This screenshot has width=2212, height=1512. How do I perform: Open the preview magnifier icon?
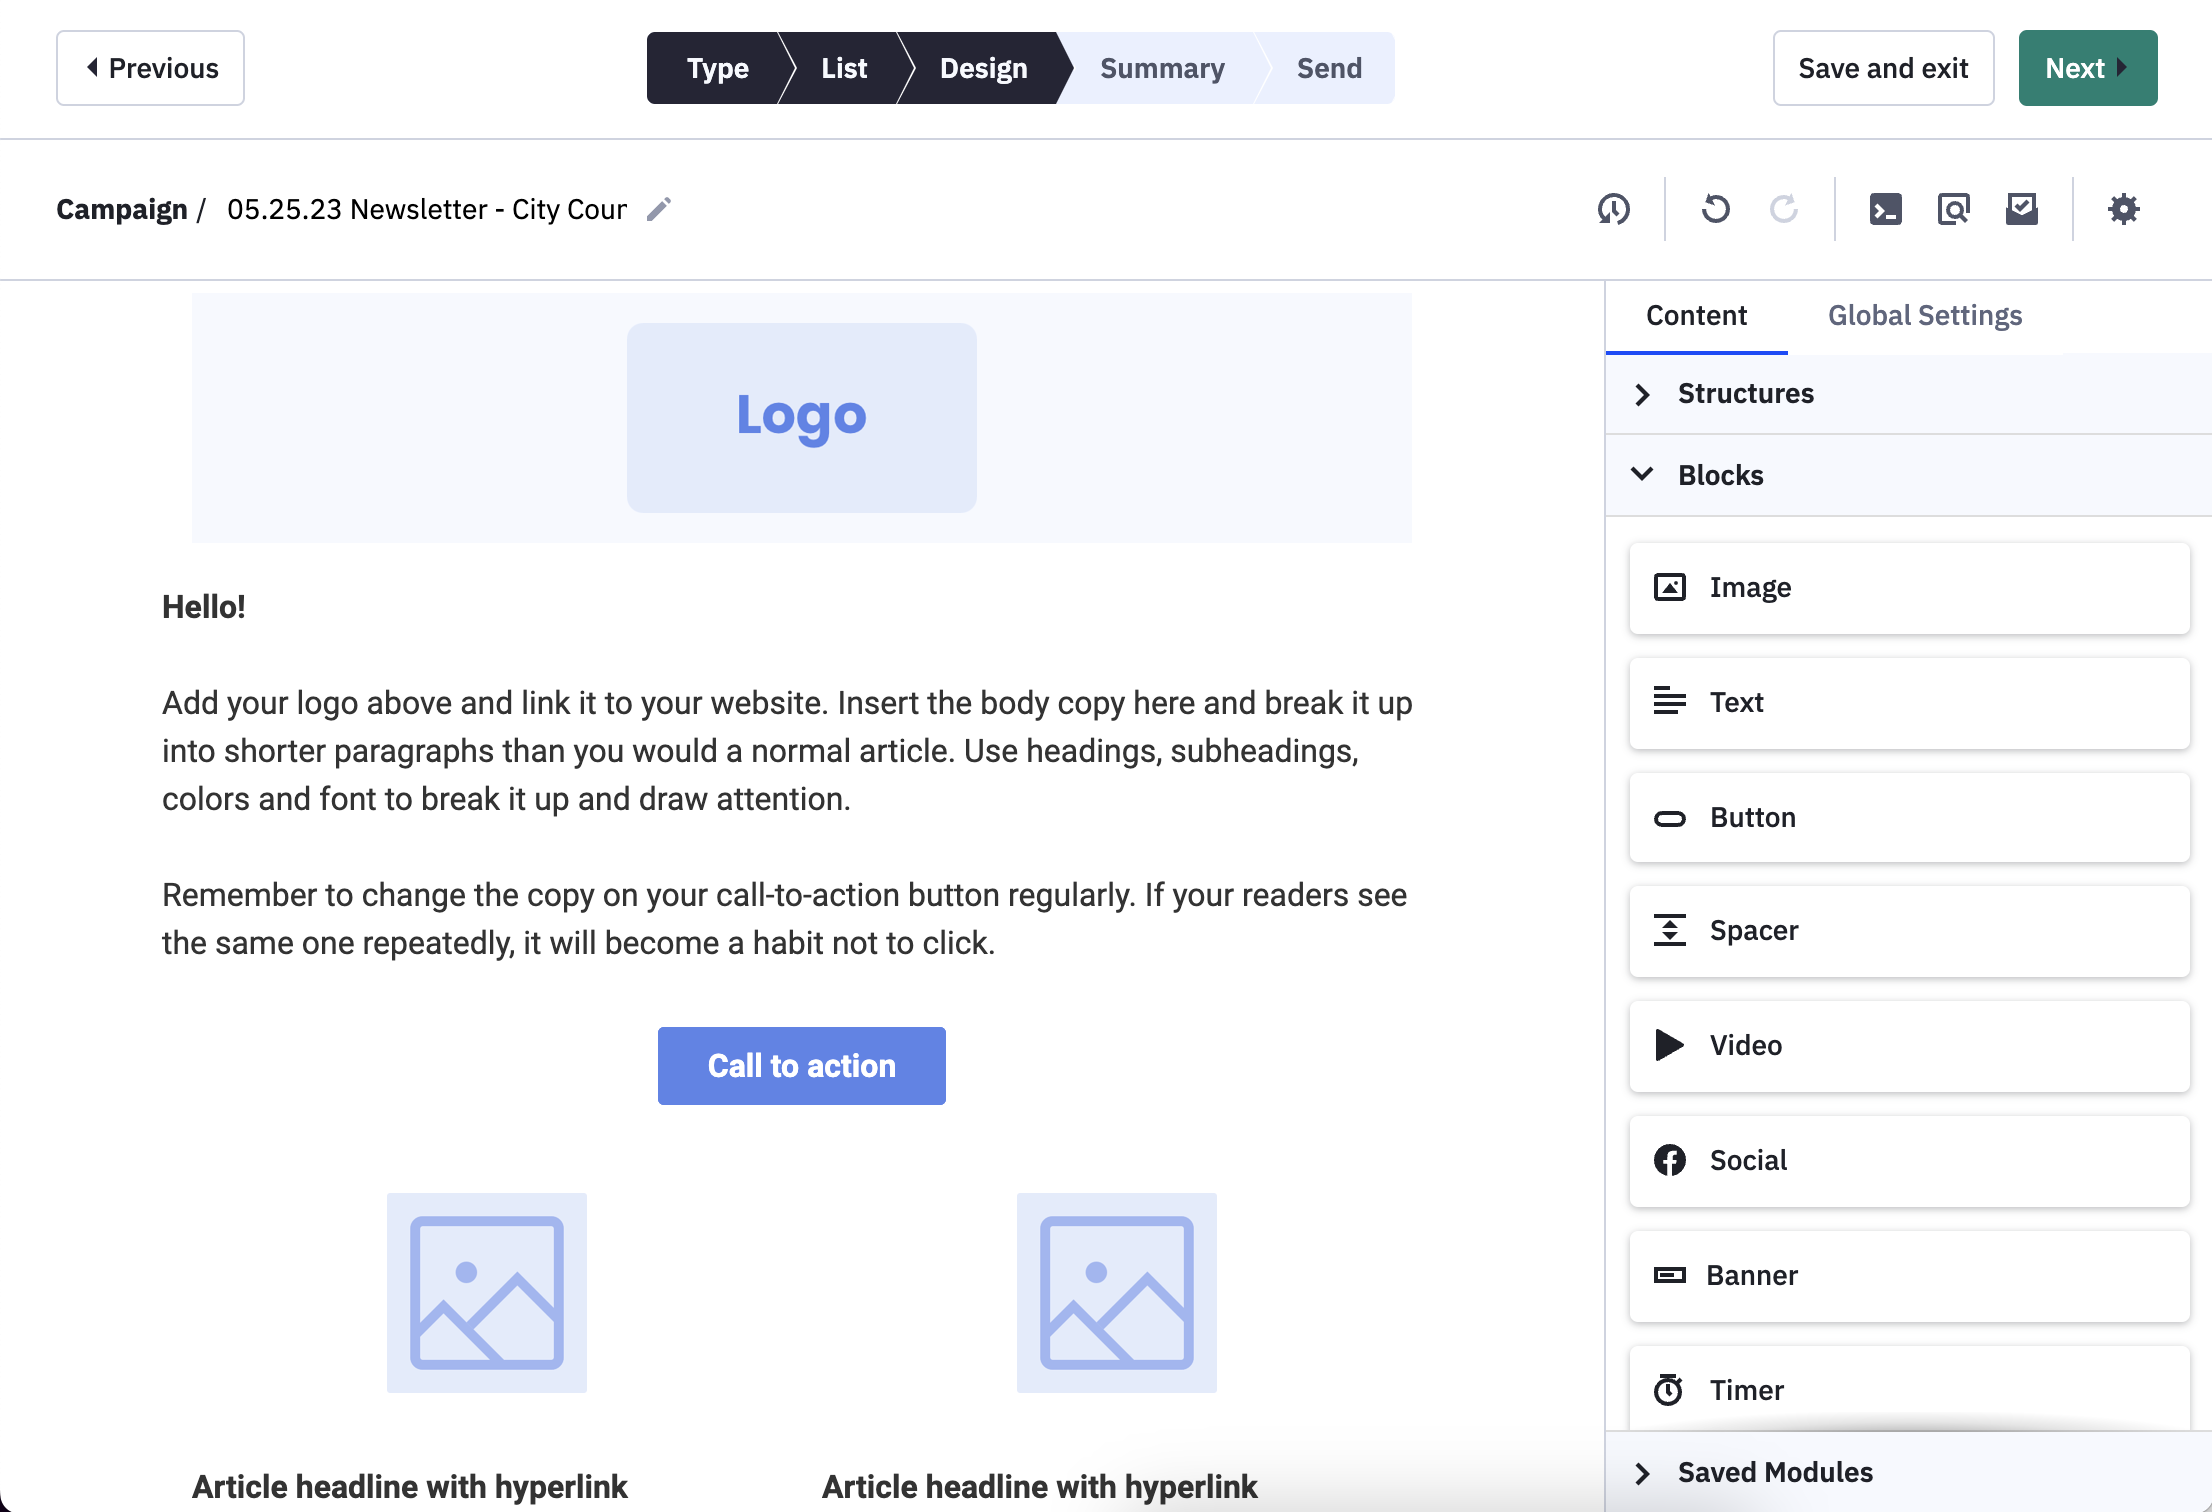point(1953,209)
